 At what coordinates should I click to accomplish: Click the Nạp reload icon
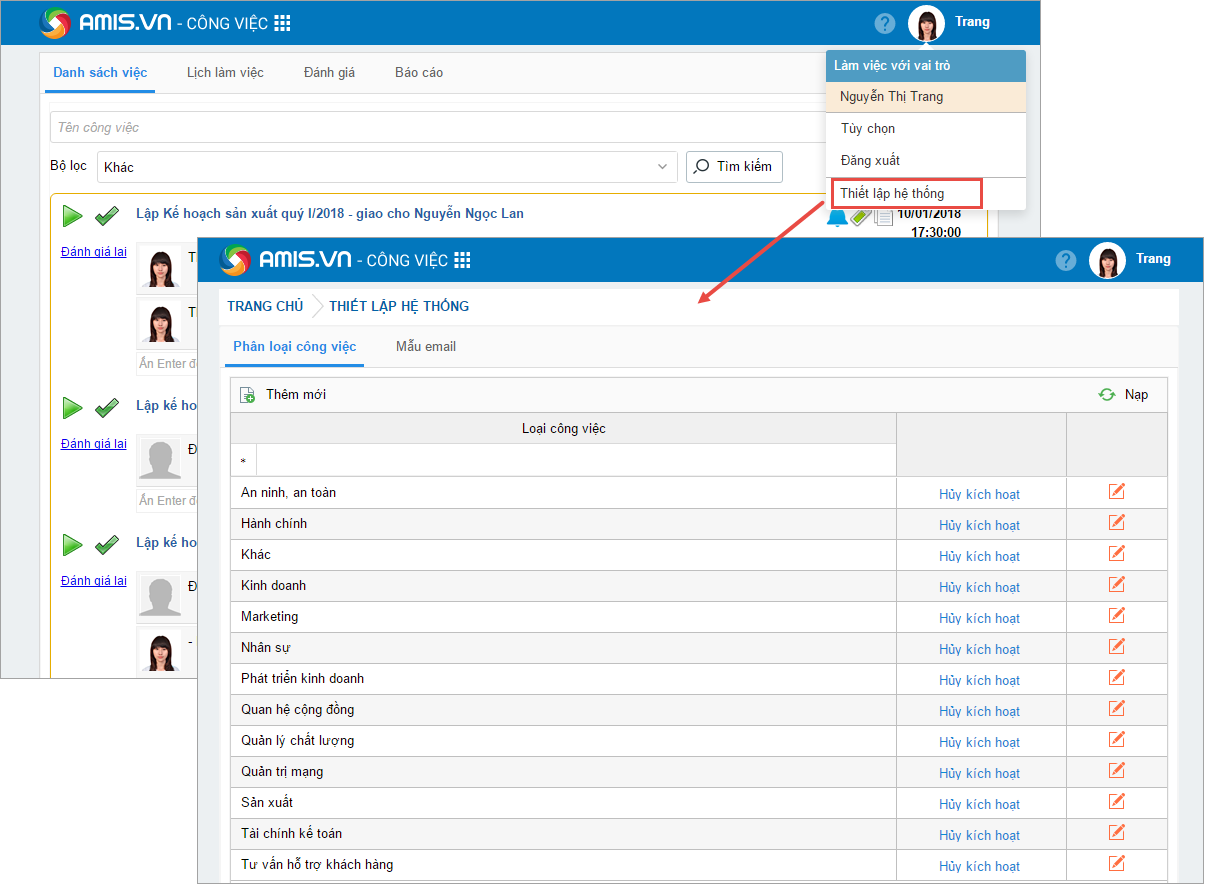tap(1107, 395)
